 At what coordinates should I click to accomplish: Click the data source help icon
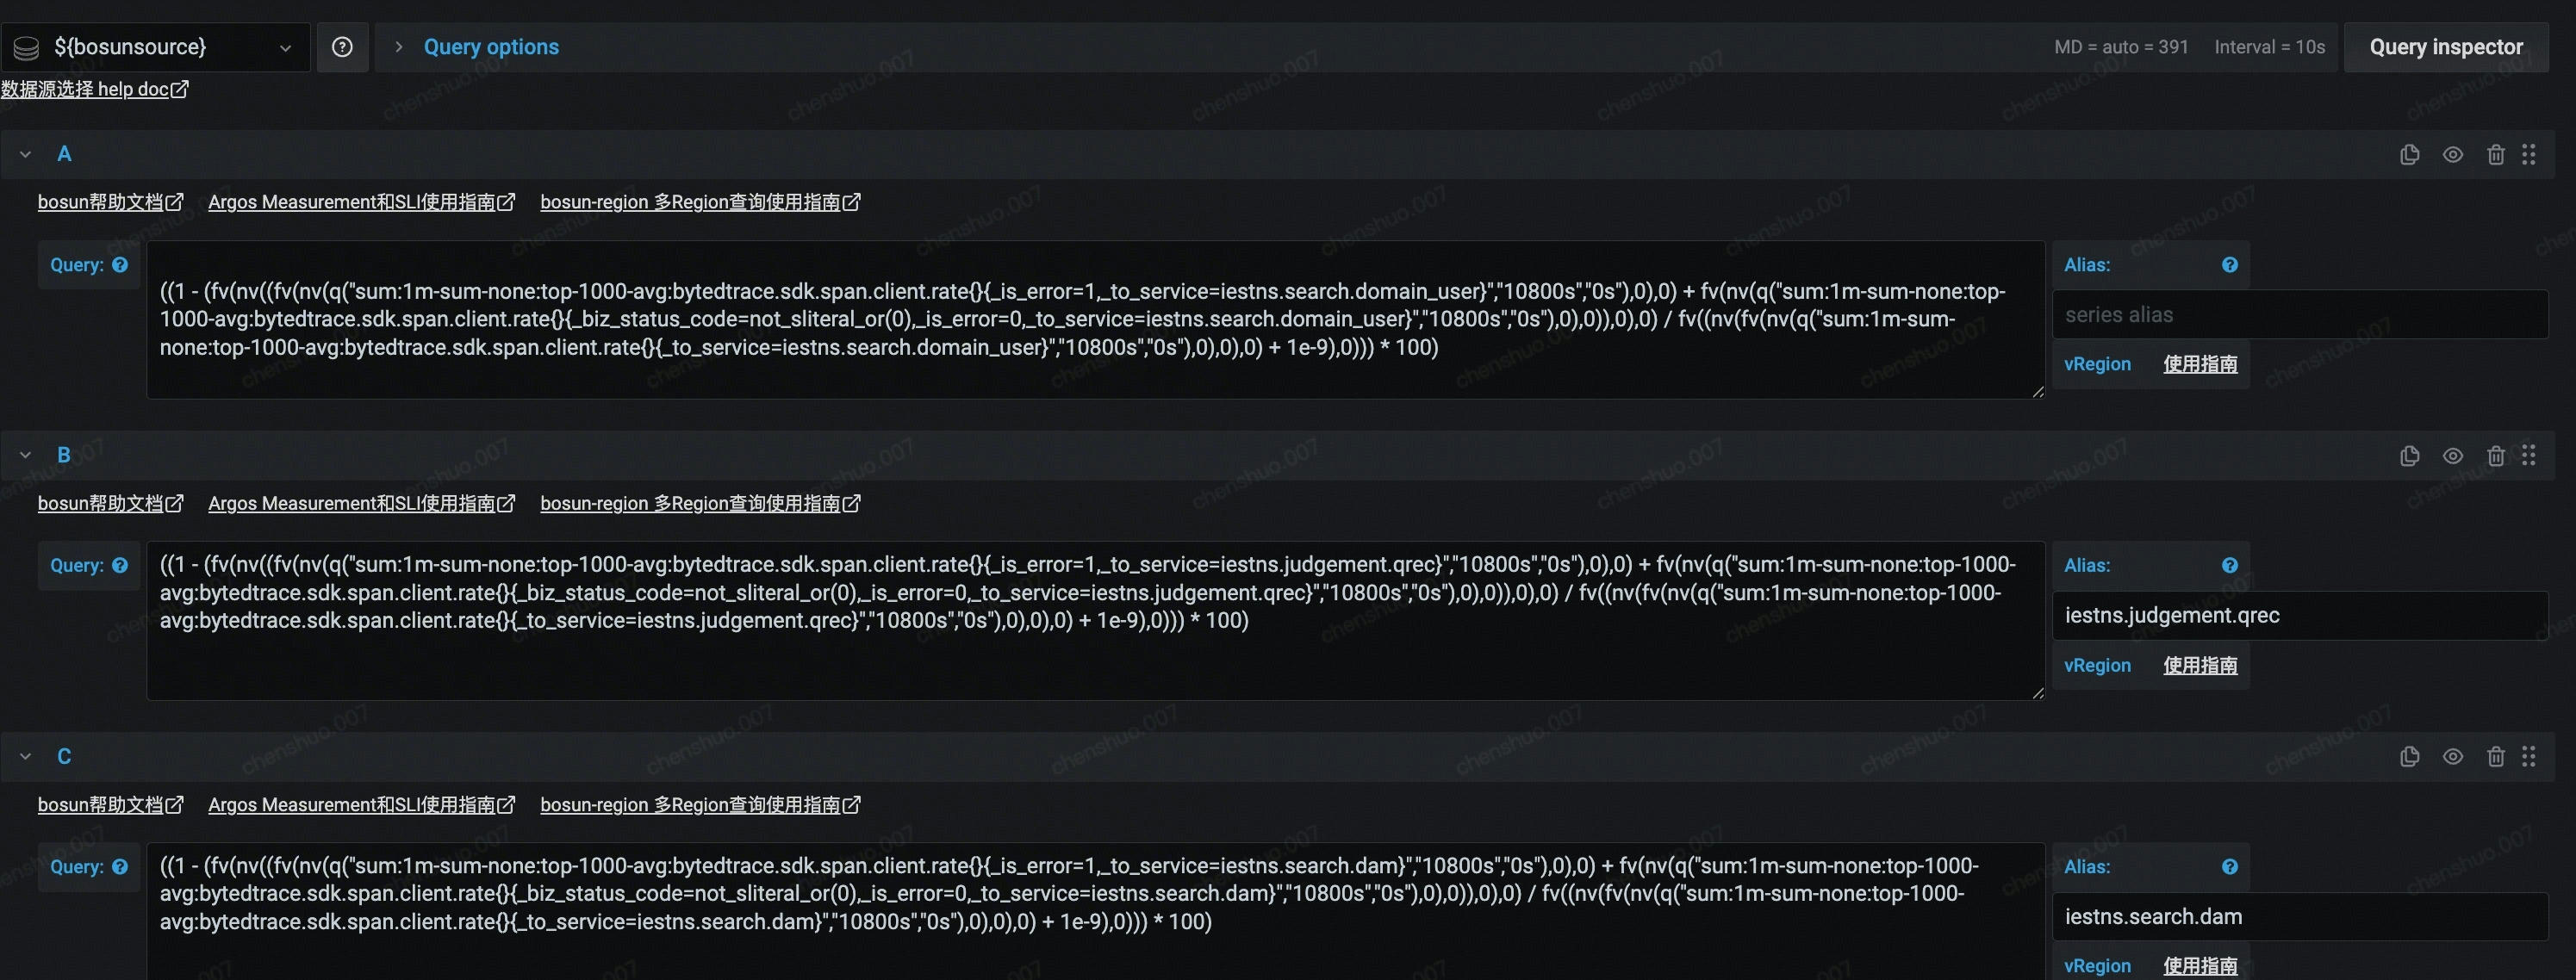coord(342,47)
